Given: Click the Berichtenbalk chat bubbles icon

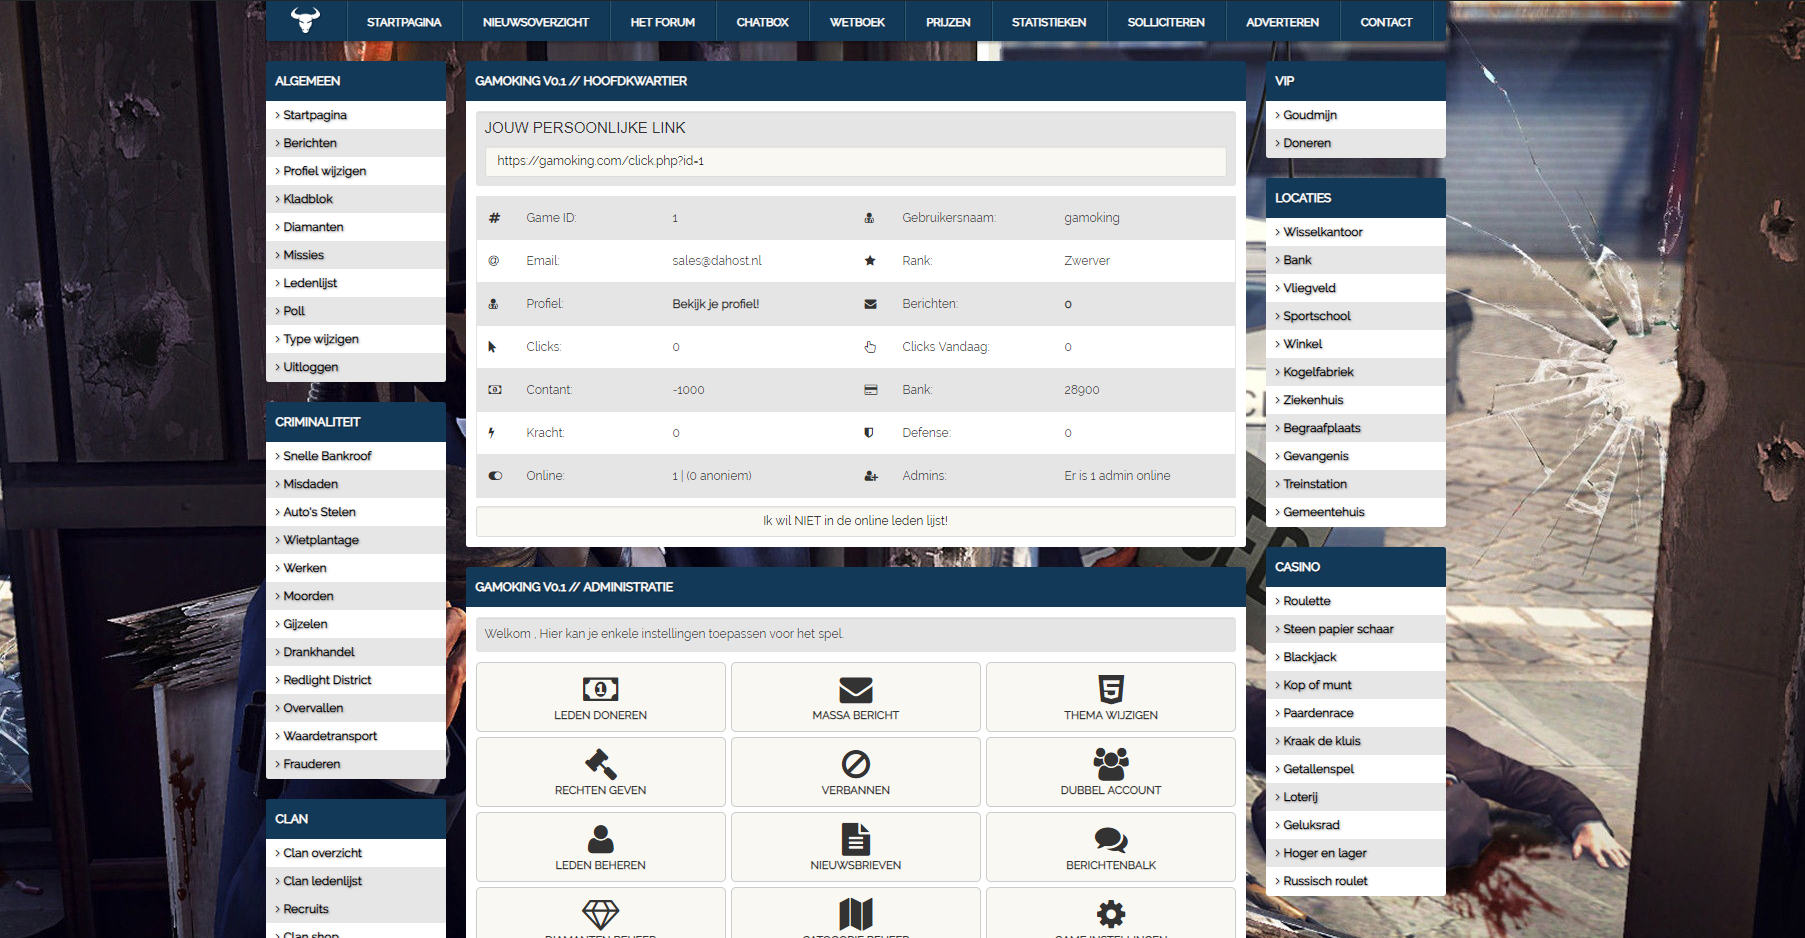Looking at the screenshot, I should pos(1110,839).
